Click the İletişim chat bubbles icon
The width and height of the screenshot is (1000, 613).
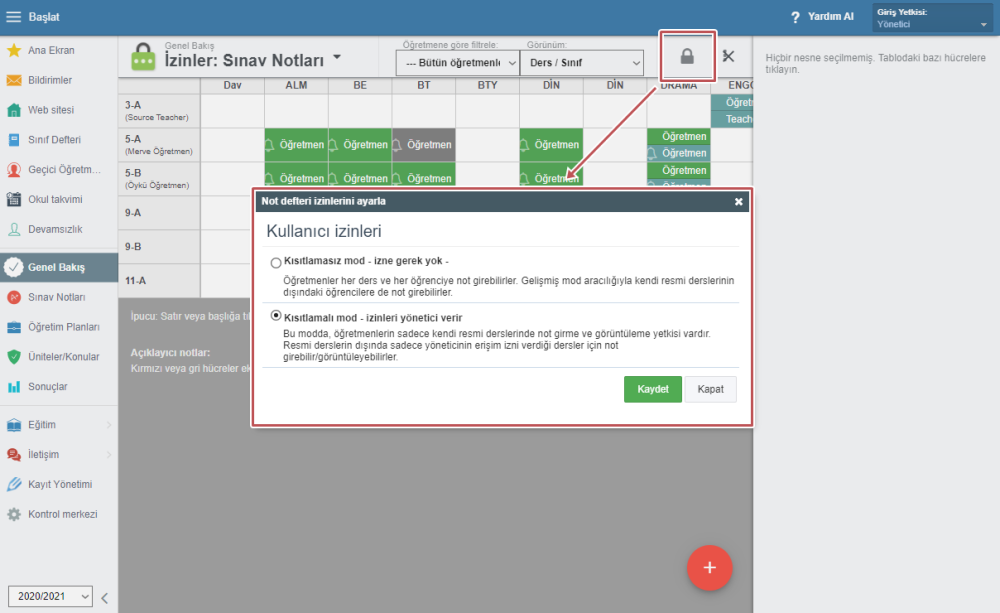point(13,454)
